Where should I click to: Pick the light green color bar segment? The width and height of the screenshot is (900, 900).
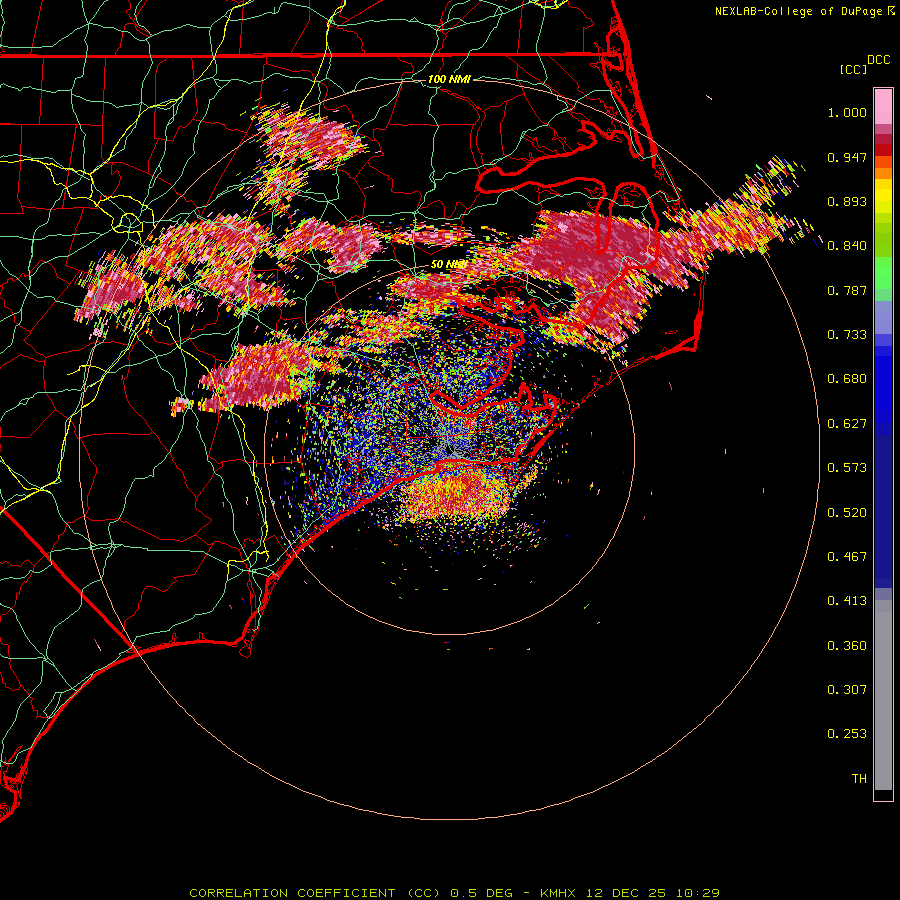(883, 273)
